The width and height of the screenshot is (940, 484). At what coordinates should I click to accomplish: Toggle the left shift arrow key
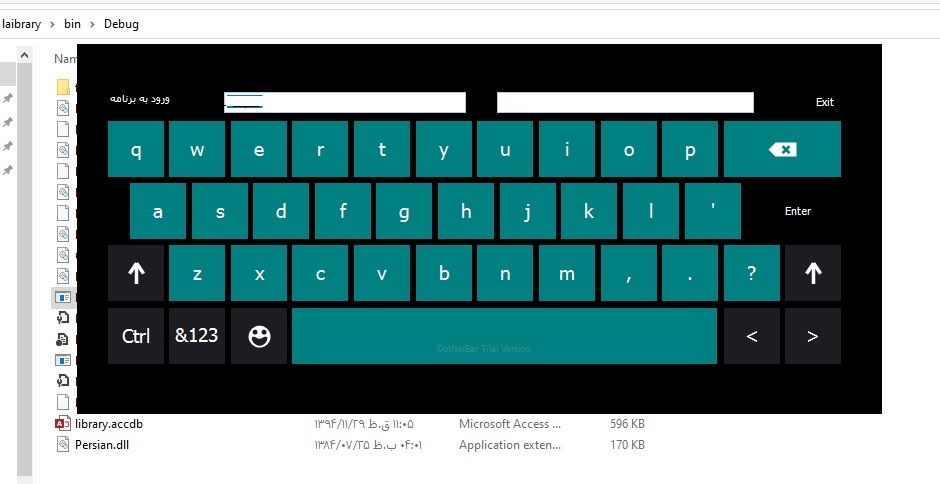point(136,273)
